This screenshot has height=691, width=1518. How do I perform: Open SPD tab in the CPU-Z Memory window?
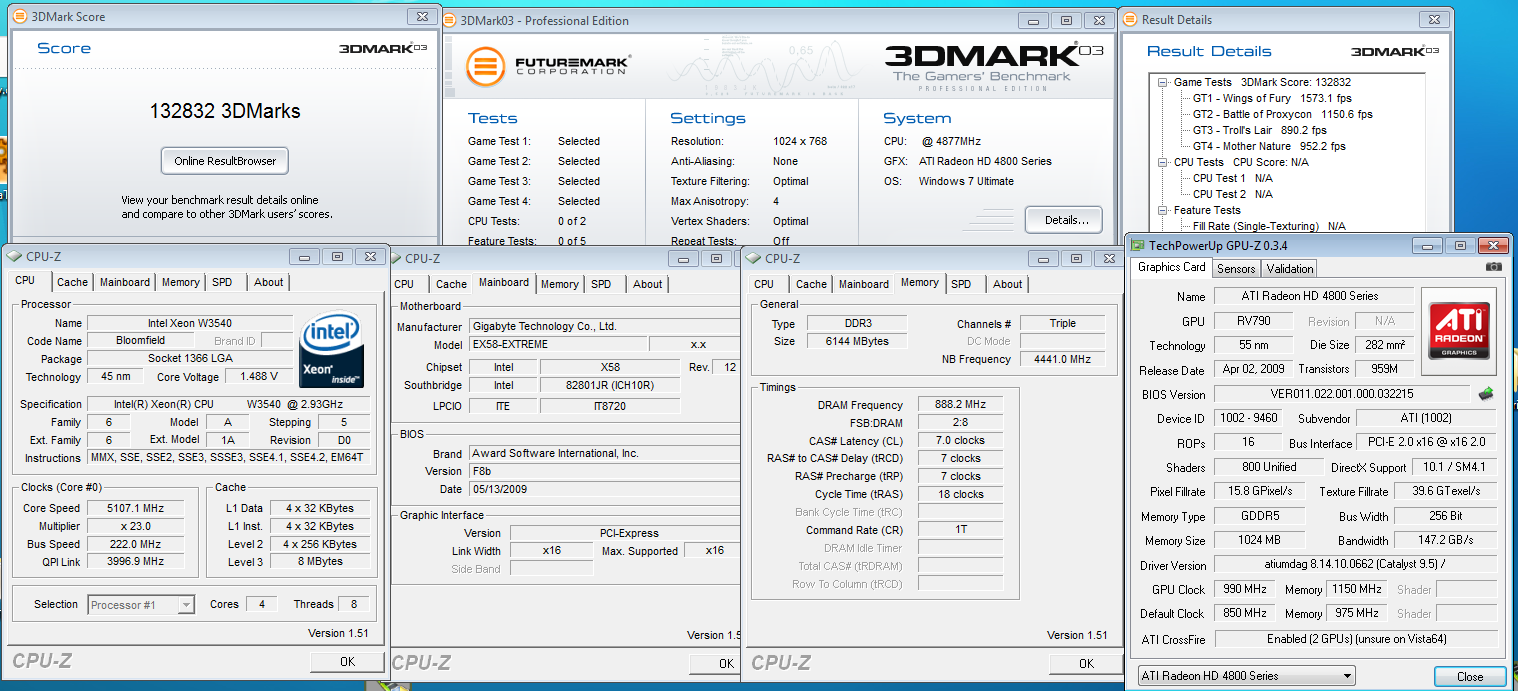pos(961,284)
